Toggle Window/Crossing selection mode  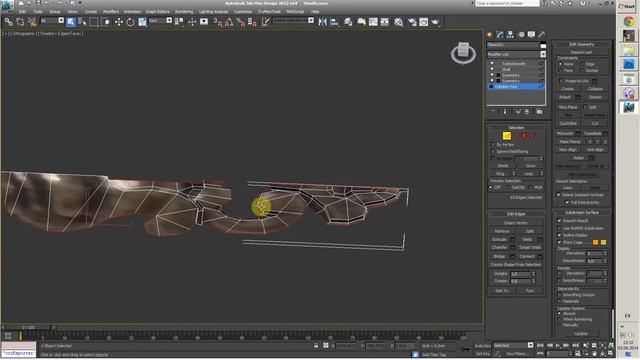pyautogui.click(x=106, y=22)
